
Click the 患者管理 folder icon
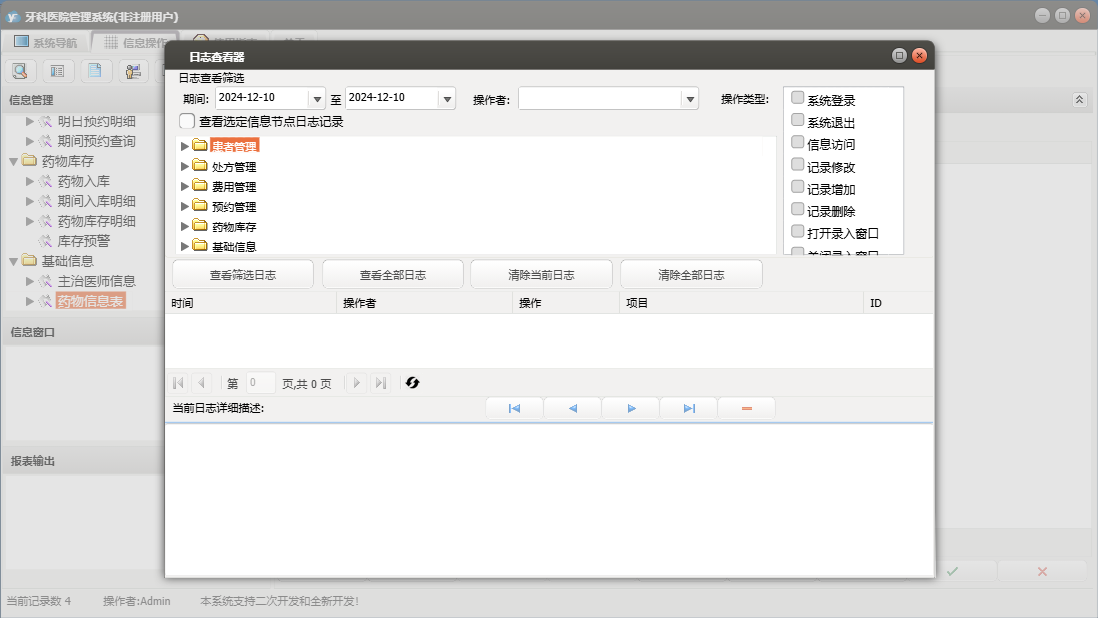[200, 146]
